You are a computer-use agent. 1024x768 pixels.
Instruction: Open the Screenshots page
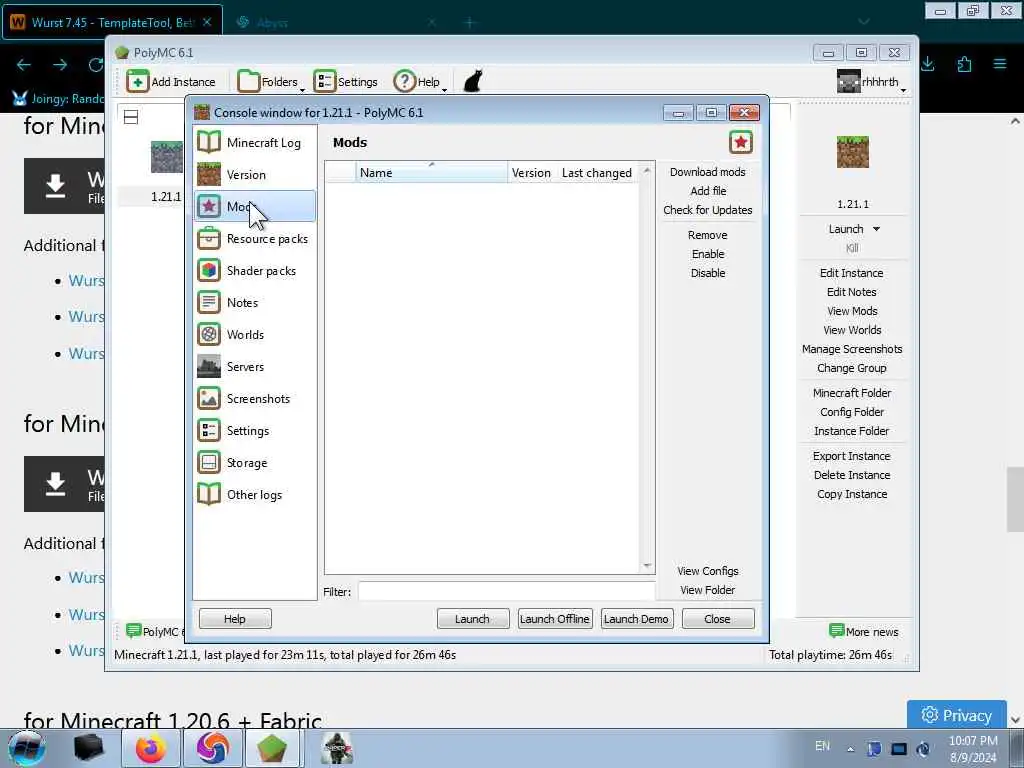pos(255,398)
